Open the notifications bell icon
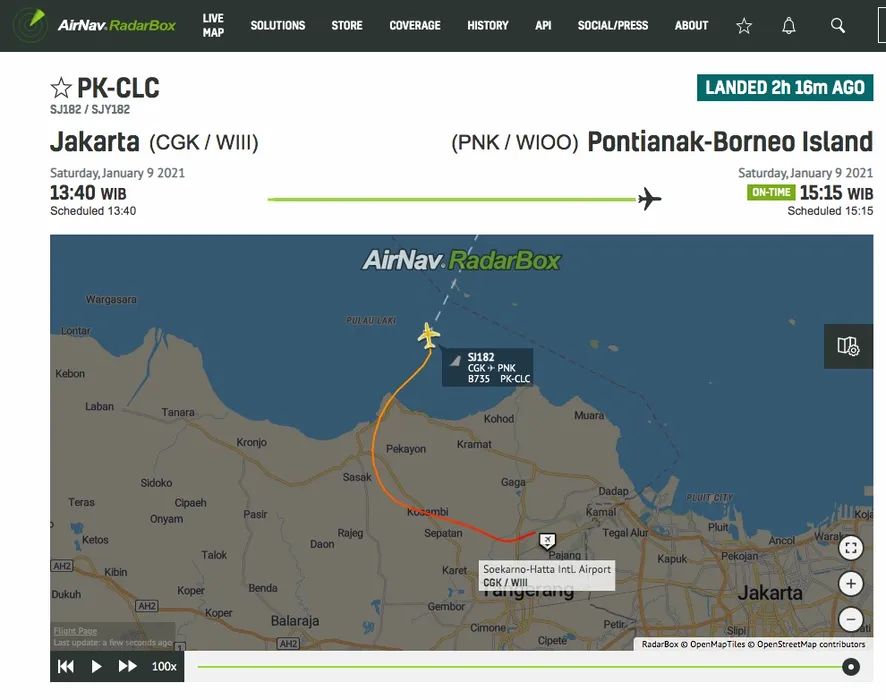Image resolution: width=886 pixels, height=700 pixels. 789,26
